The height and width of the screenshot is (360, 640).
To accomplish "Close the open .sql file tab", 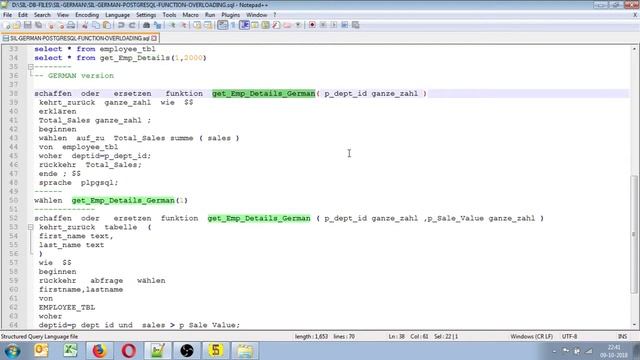I will [x=154, y=38].
